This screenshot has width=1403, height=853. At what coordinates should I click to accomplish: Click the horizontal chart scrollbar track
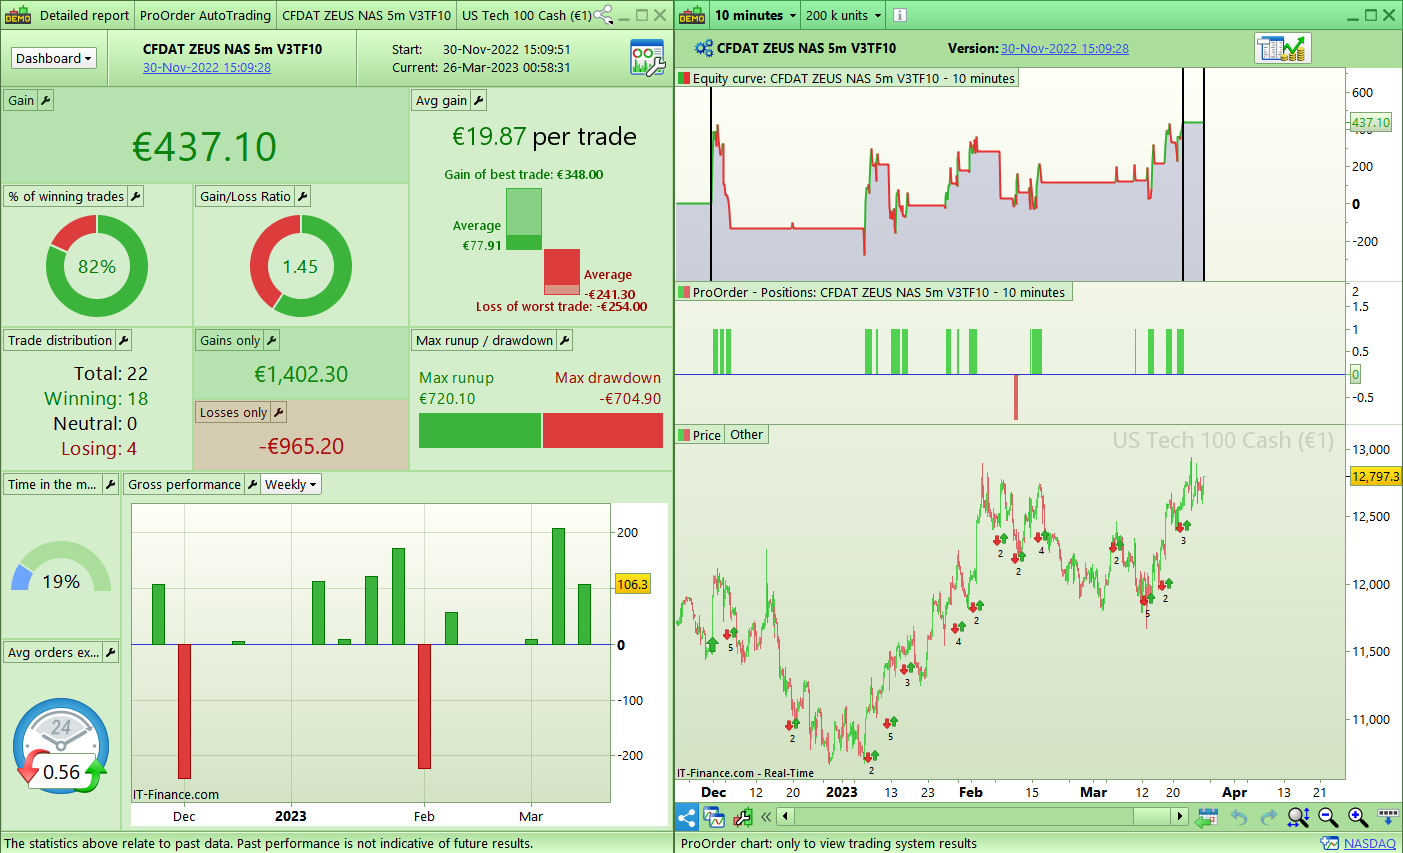983,817
